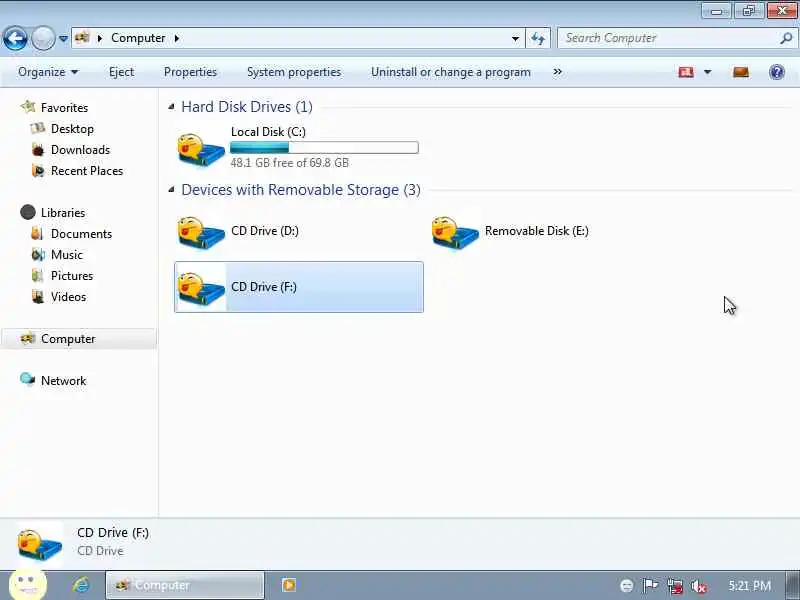Click the CD Drive (F:) label in list
This screenshot has height=600, width=800.
(x=264, y=287)
